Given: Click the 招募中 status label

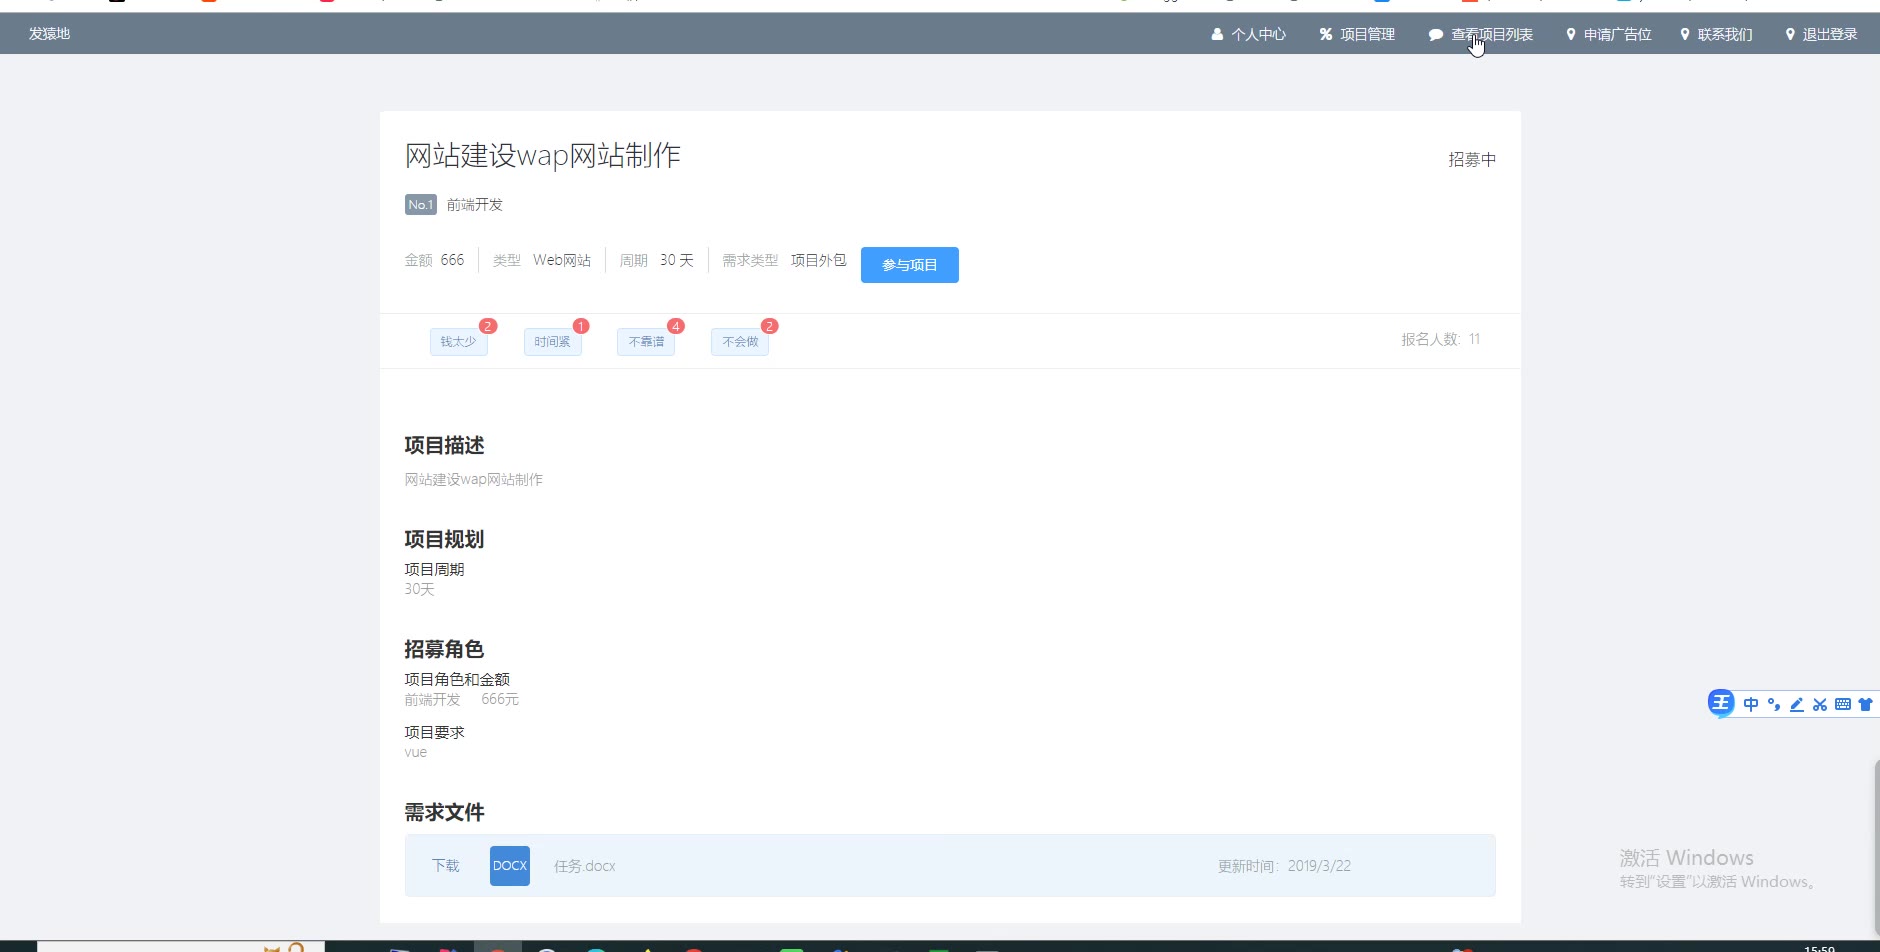Looking at the screenshot, I should (1472, 160).
